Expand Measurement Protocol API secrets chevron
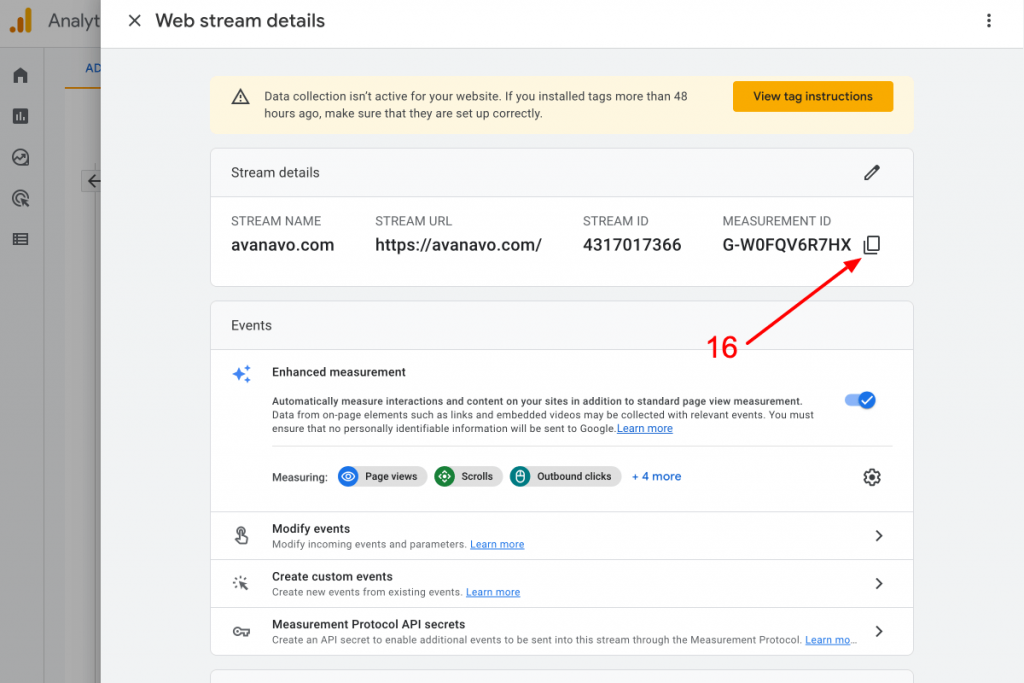This screenshot has height=683, width=1024. 878,631
